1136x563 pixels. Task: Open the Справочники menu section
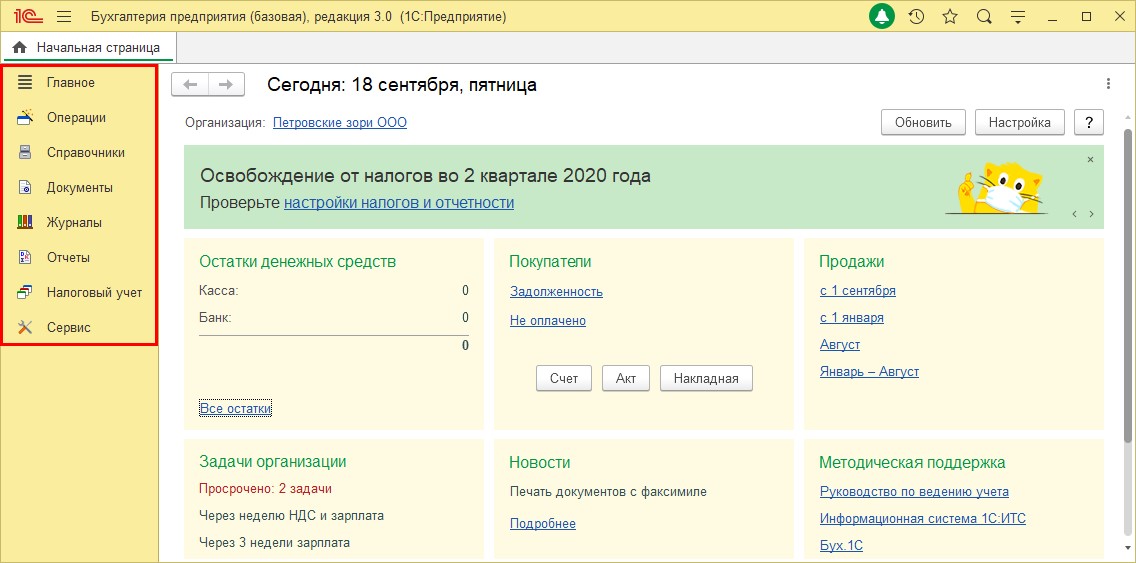click(x=85, y=153)
